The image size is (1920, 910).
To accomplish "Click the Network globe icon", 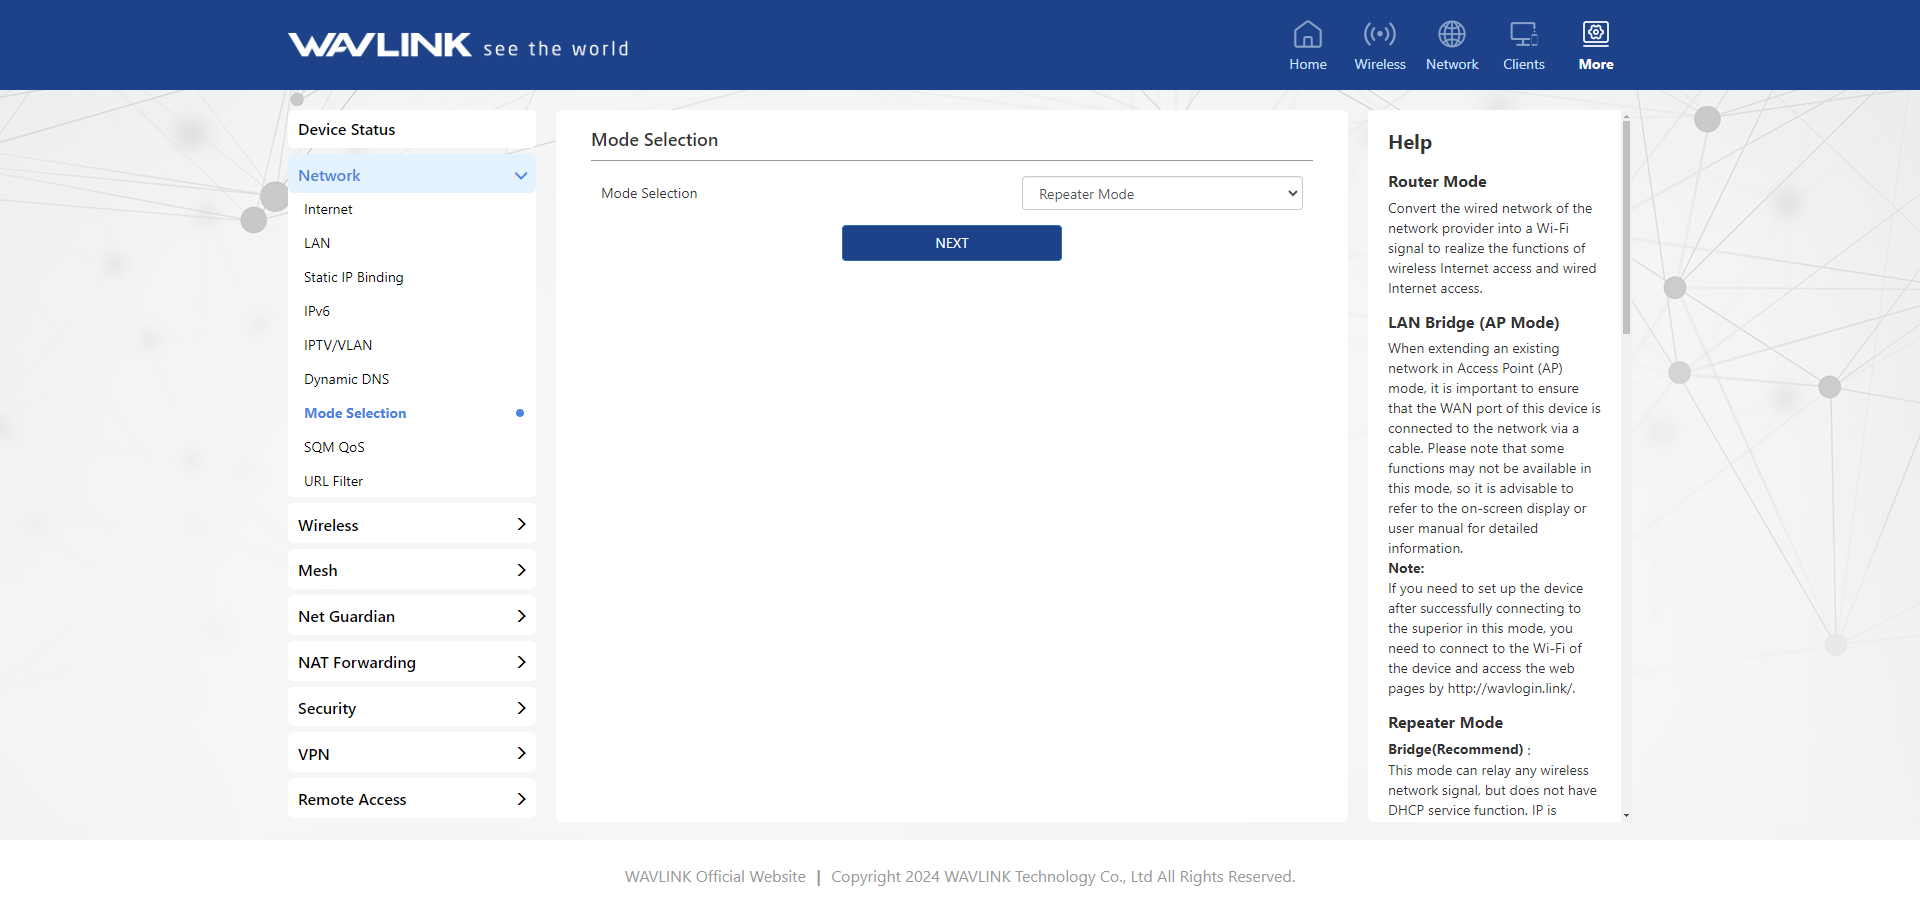I will click(x=1451, y=35).
